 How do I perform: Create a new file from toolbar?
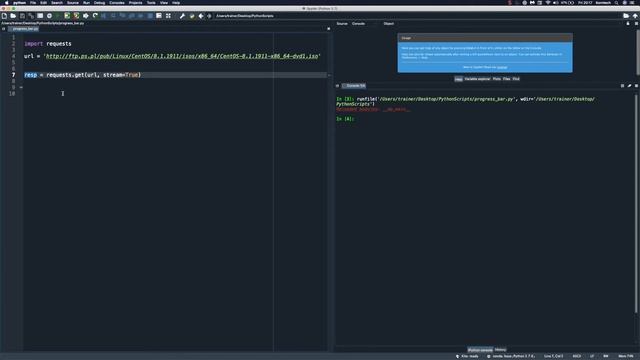[4, 16]
